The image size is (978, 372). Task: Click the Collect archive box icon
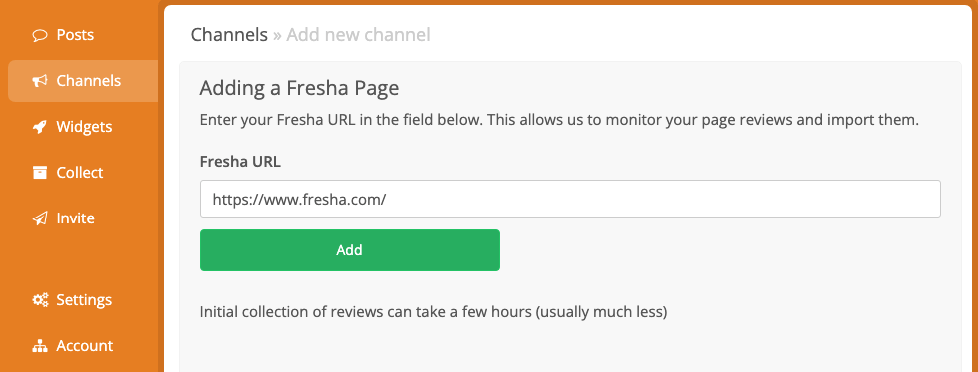tap(40, 172)
